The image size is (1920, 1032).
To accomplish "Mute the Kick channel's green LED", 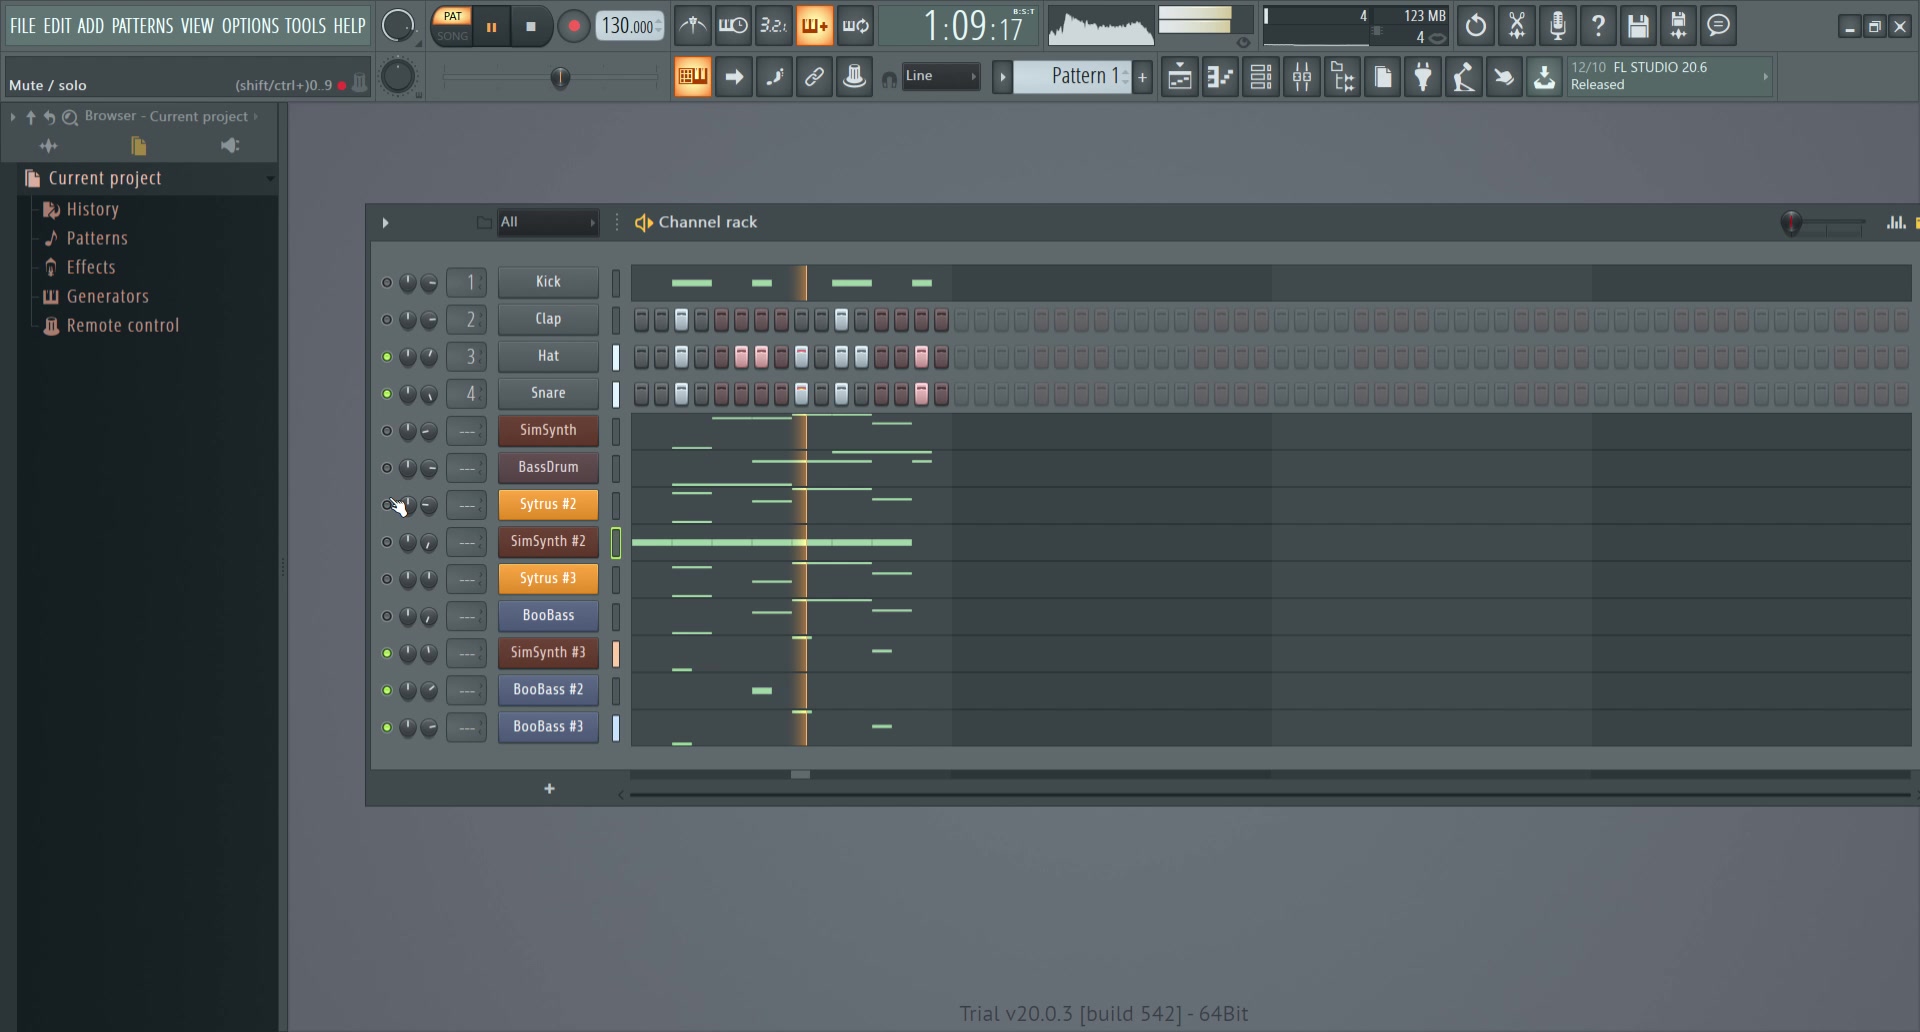I will point(387,282).
